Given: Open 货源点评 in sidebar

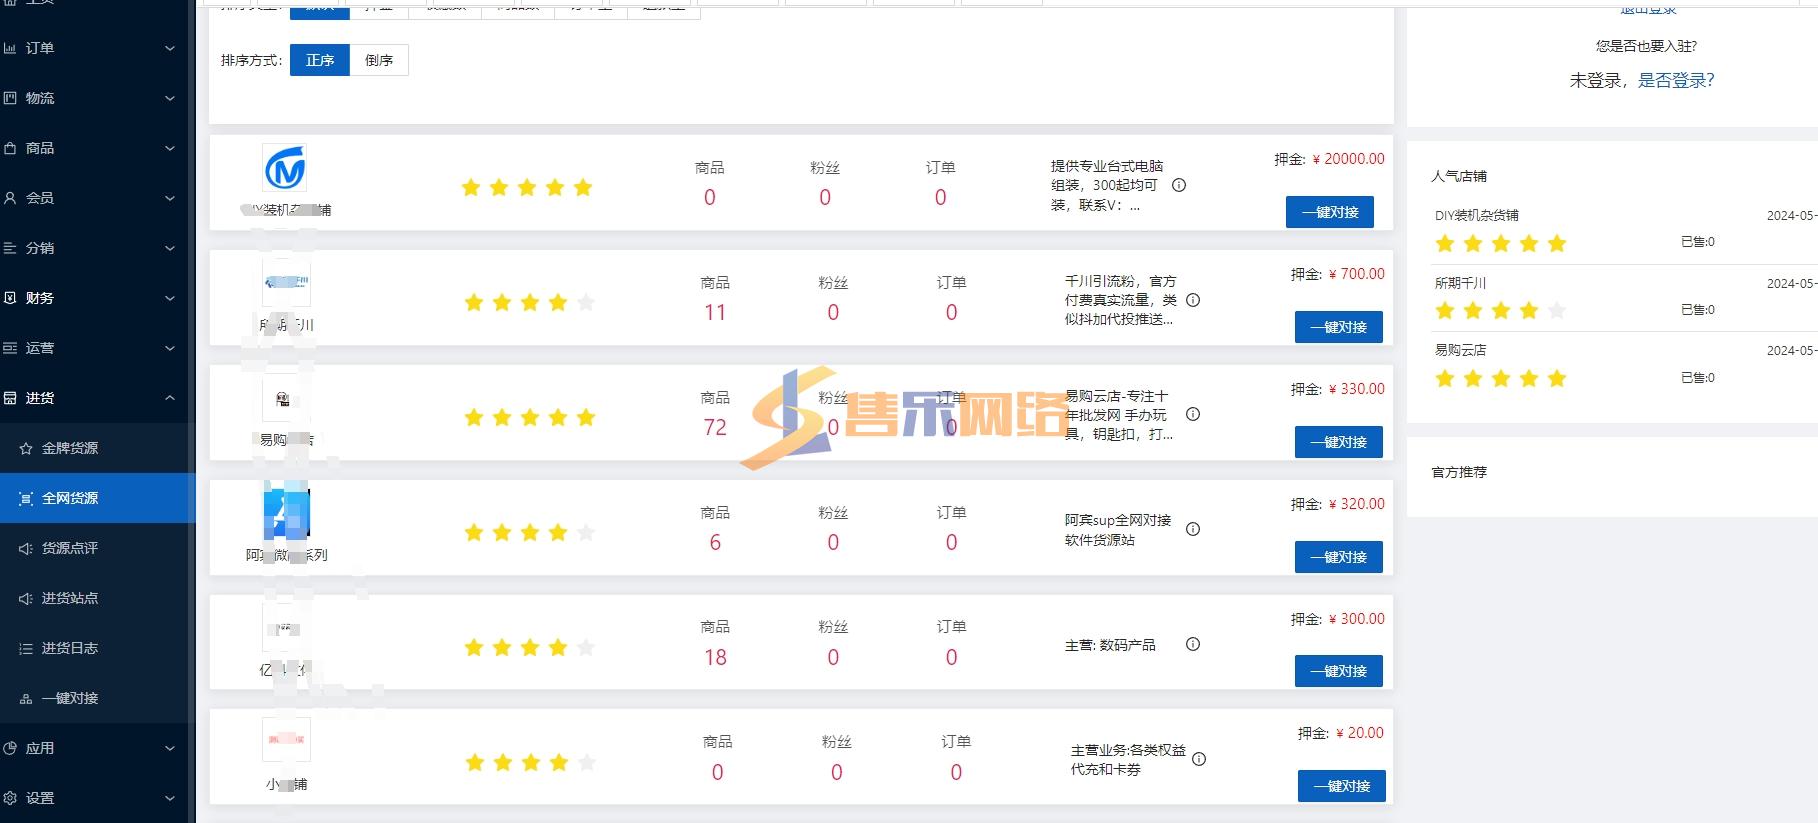Looking at the screenshot, I should 70,548.
